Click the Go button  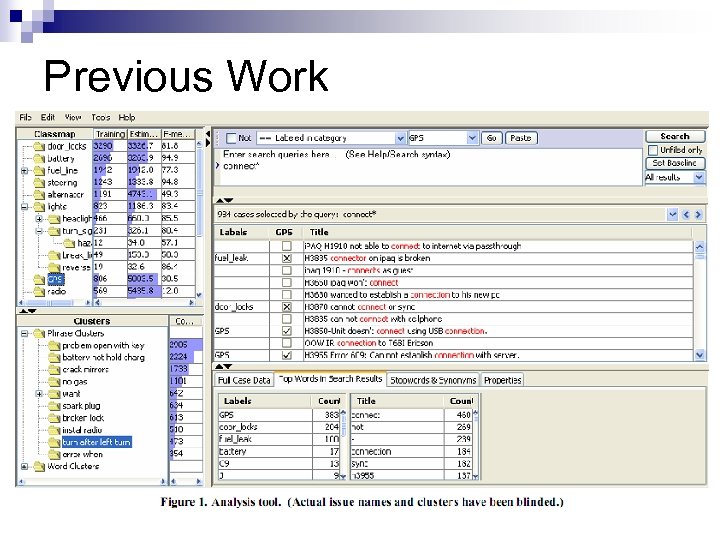(x=492, y=138)
